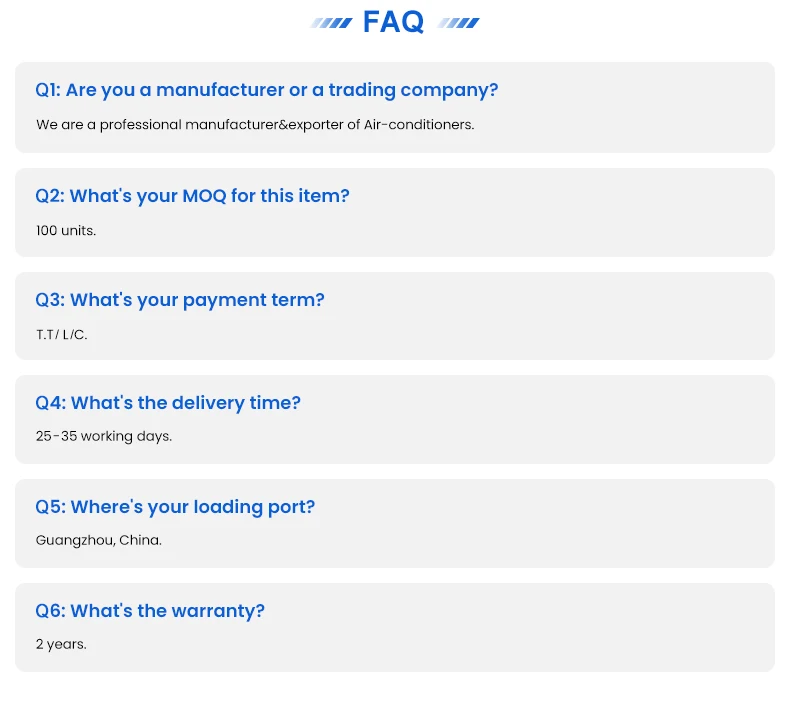
Task: Click the 'Q1:' number prefix
Action: coord(48,90)
